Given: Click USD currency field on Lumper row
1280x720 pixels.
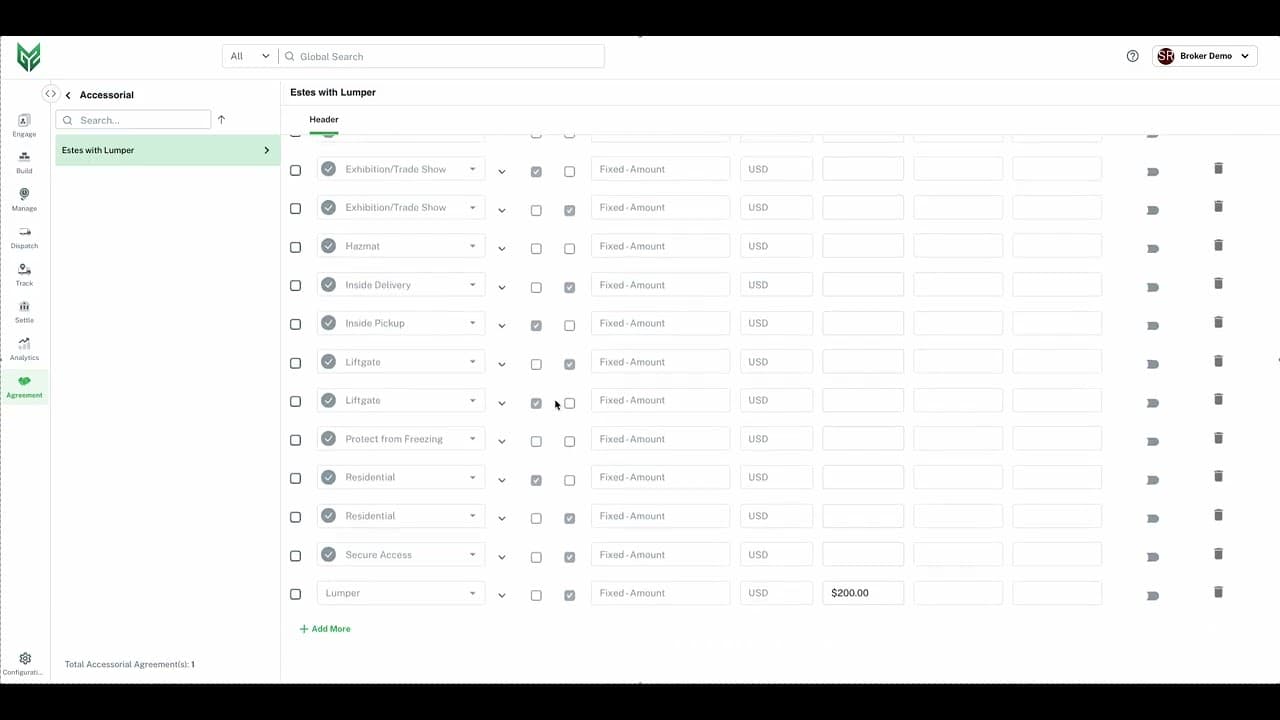Looking at the screenshot, I should [x=776, y=593].
